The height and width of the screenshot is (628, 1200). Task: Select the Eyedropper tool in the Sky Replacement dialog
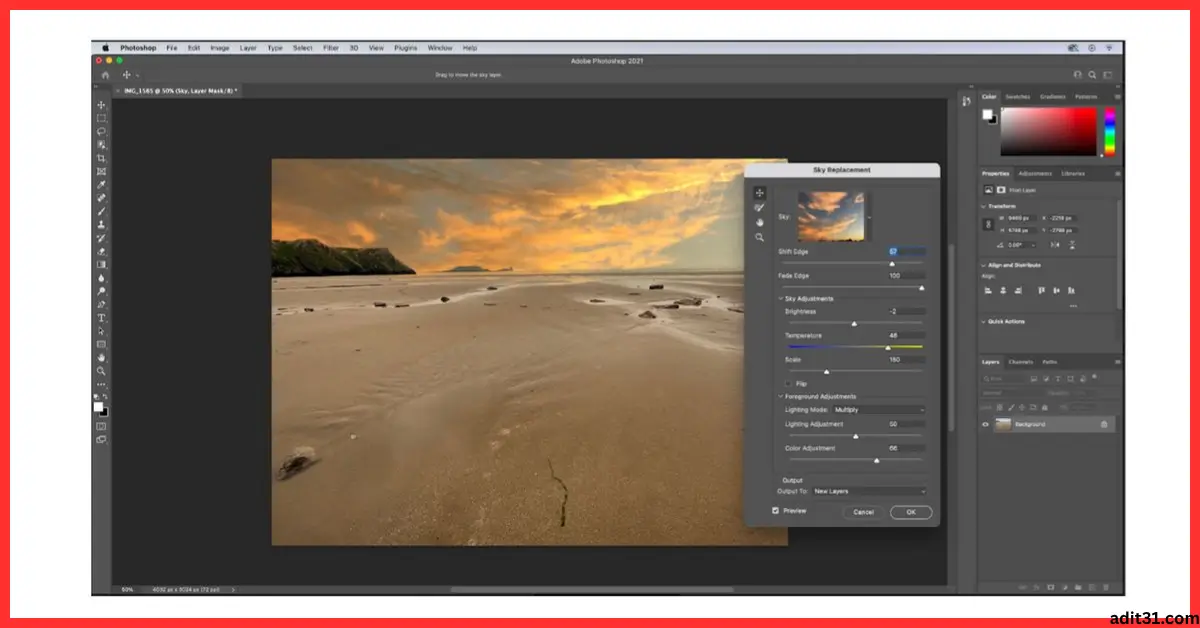[x=759, y=207]
